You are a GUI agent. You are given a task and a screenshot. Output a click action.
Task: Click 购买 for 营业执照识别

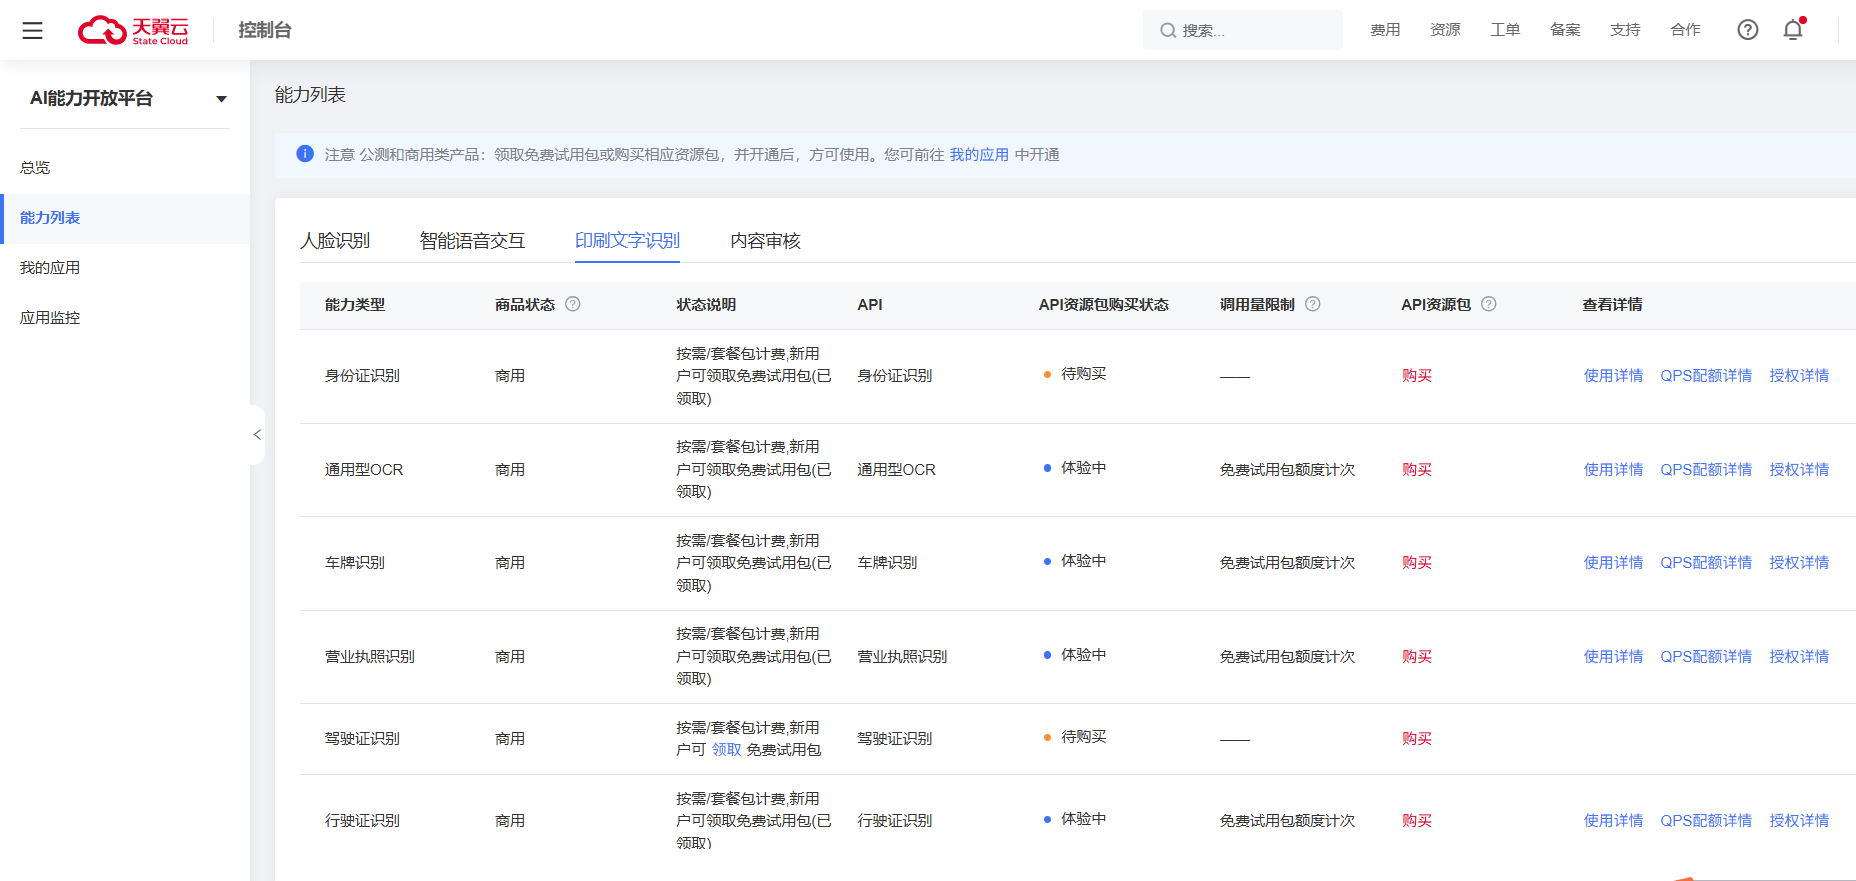click(x=1417, y=657)
